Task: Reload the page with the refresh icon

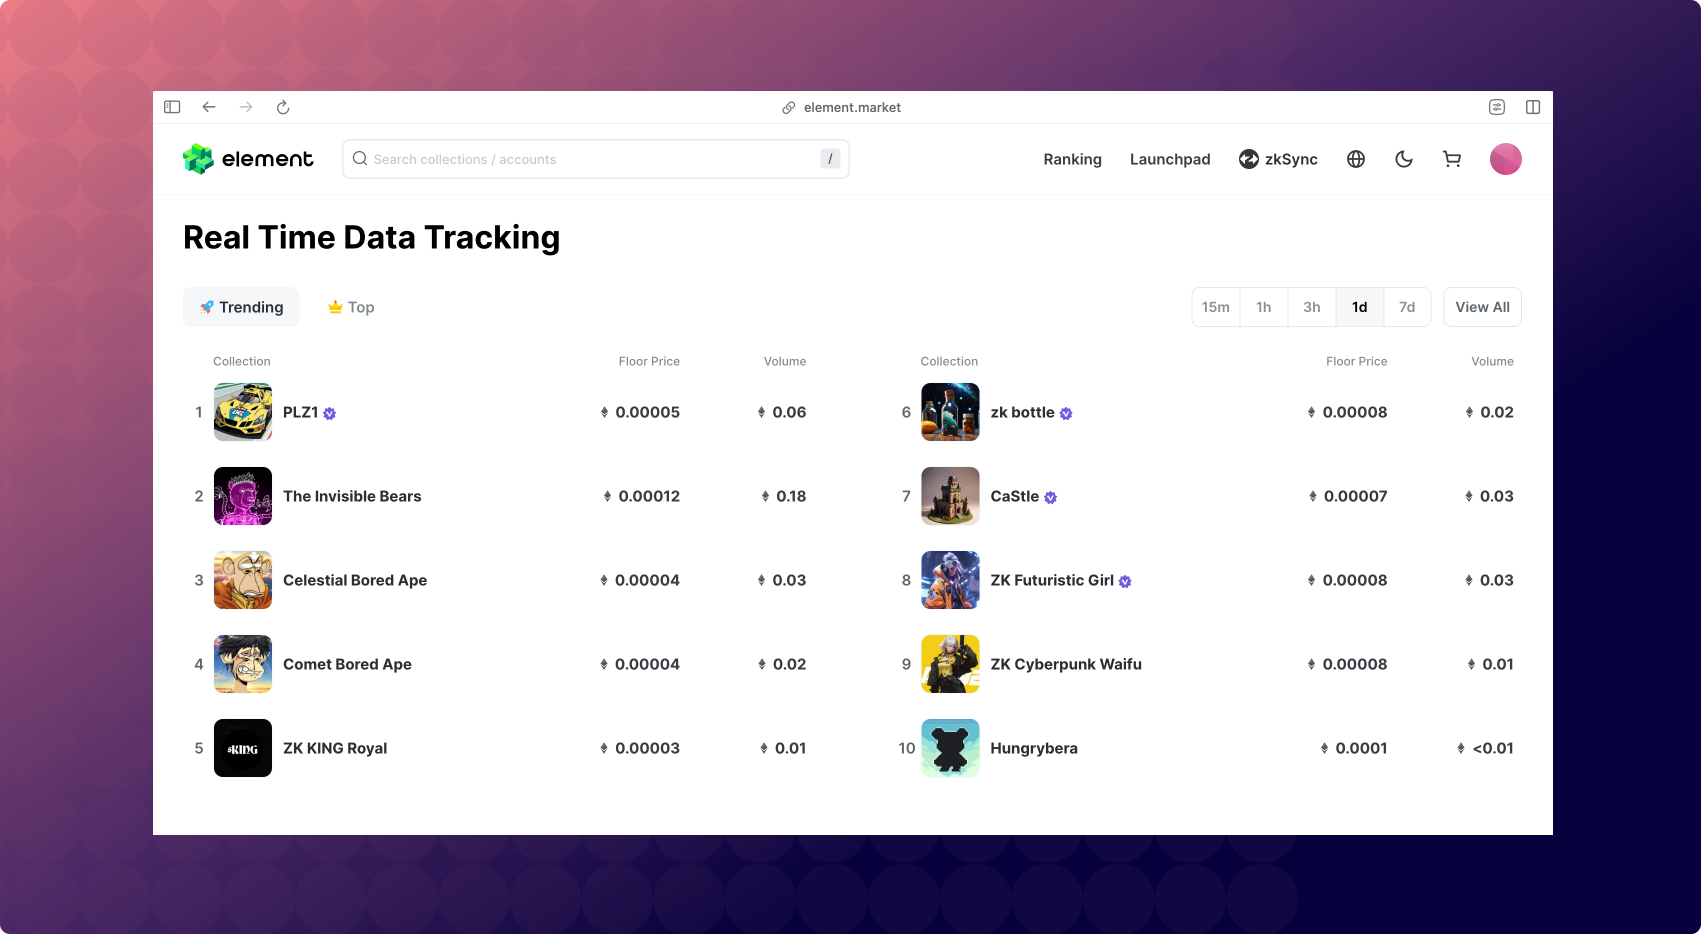Action: pos(283,107)
